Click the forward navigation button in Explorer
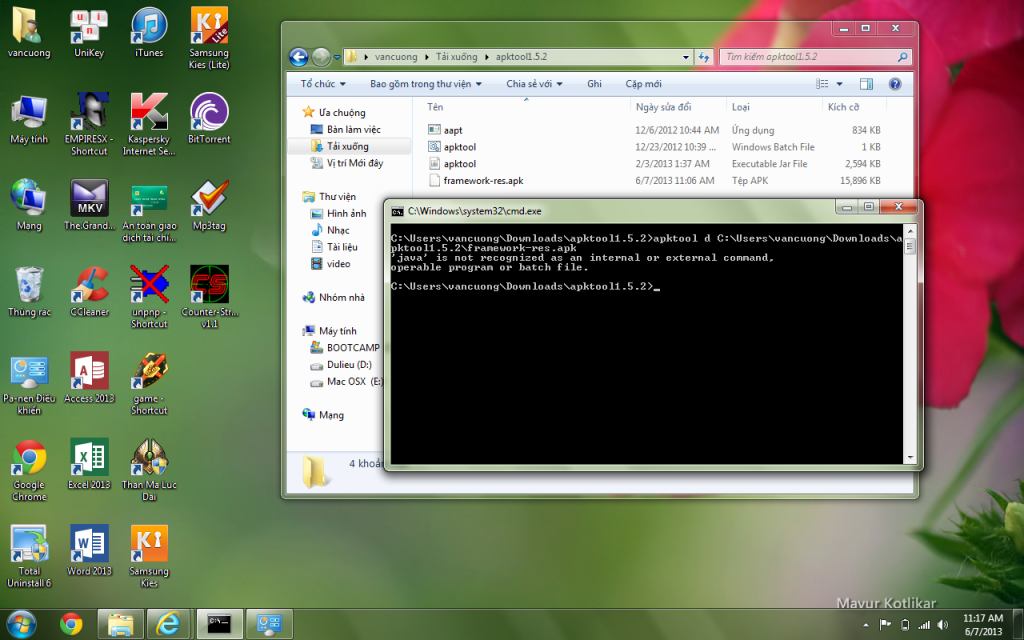Image resolution: width=1024 pixels, height=640 pixels. (321, 57)
